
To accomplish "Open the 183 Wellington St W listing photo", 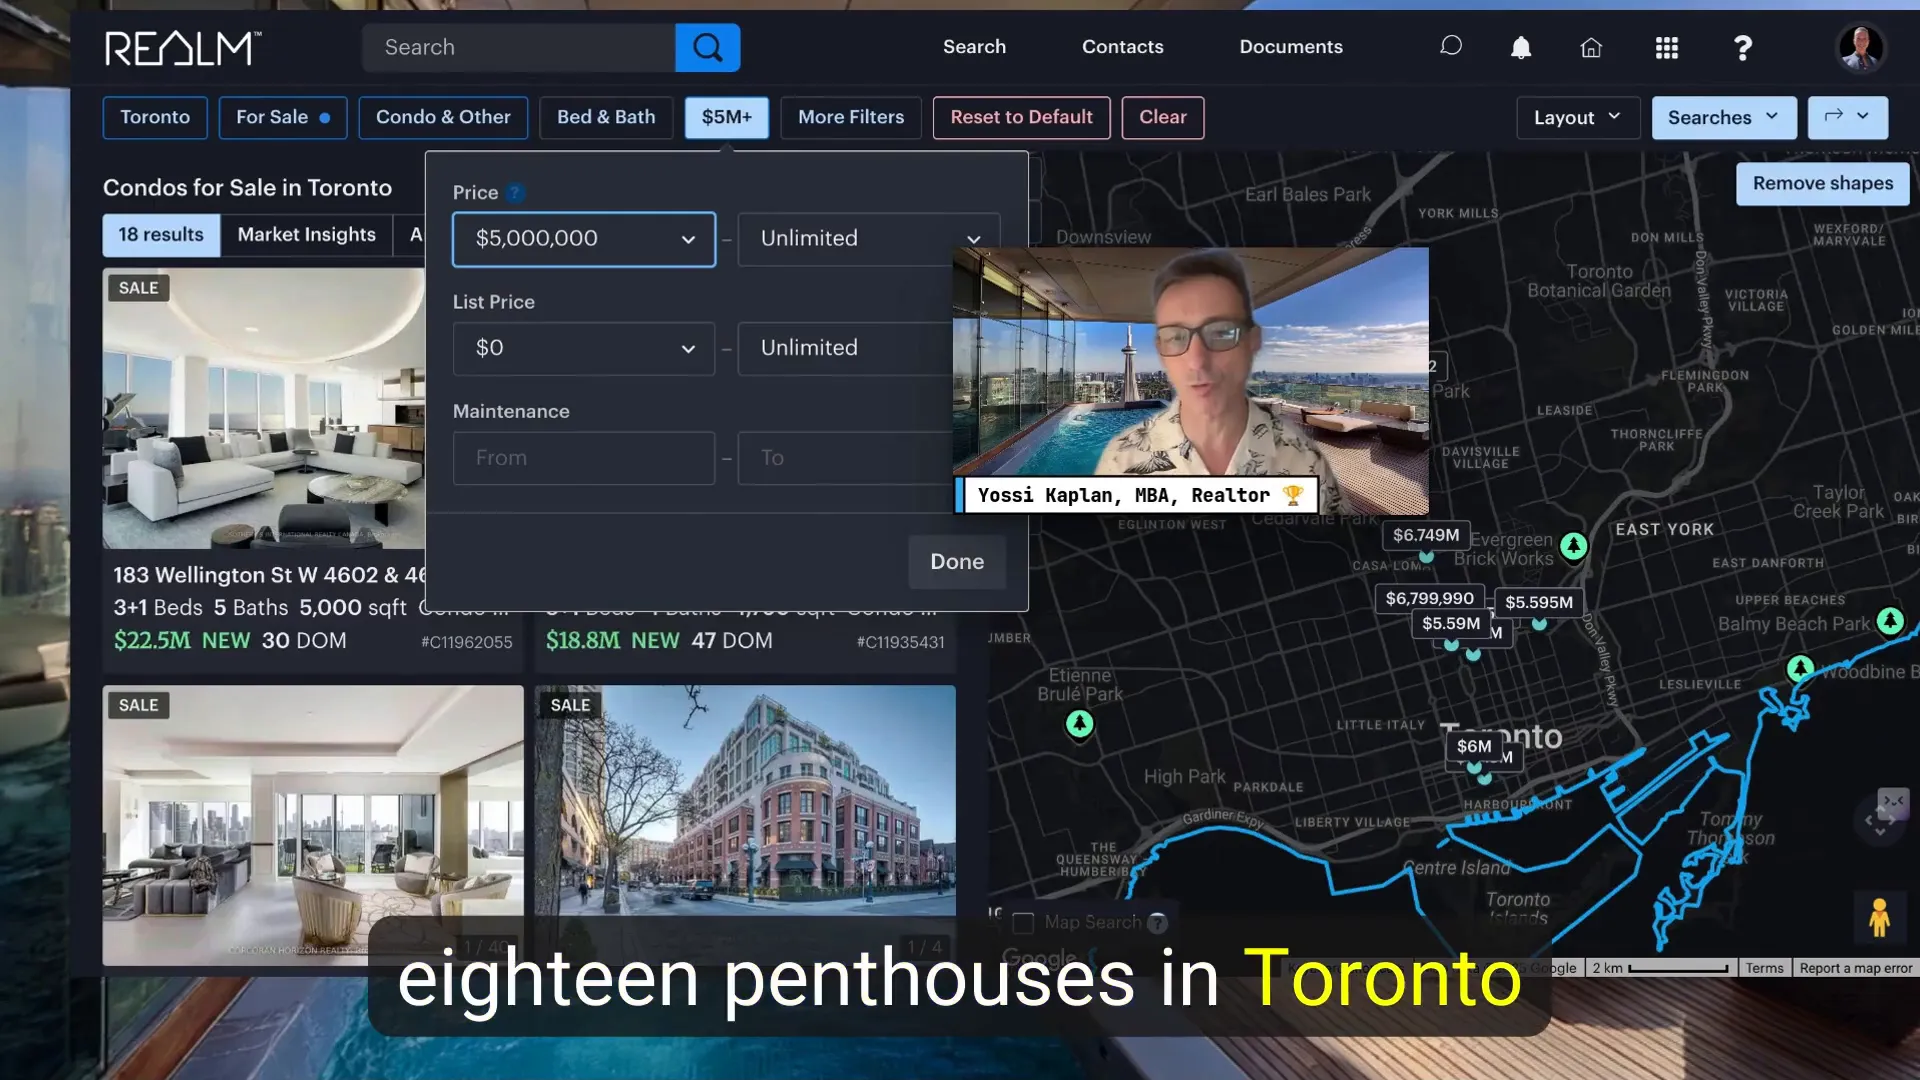I will 264,408.
